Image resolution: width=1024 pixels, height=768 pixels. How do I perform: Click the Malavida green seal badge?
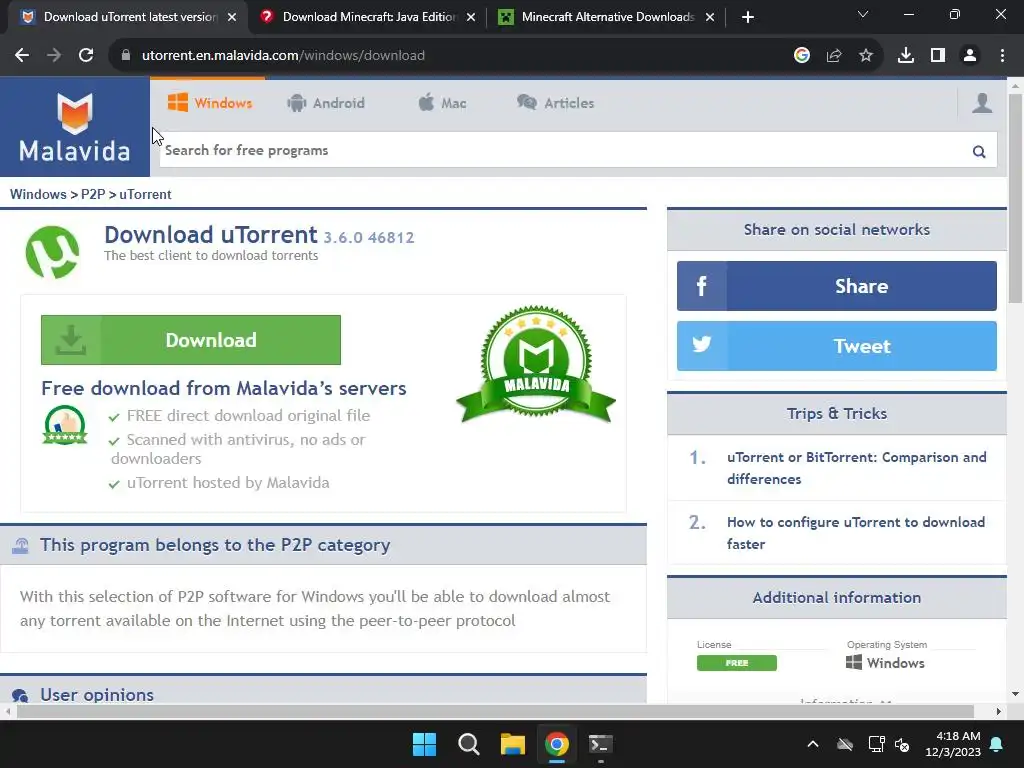536,364
